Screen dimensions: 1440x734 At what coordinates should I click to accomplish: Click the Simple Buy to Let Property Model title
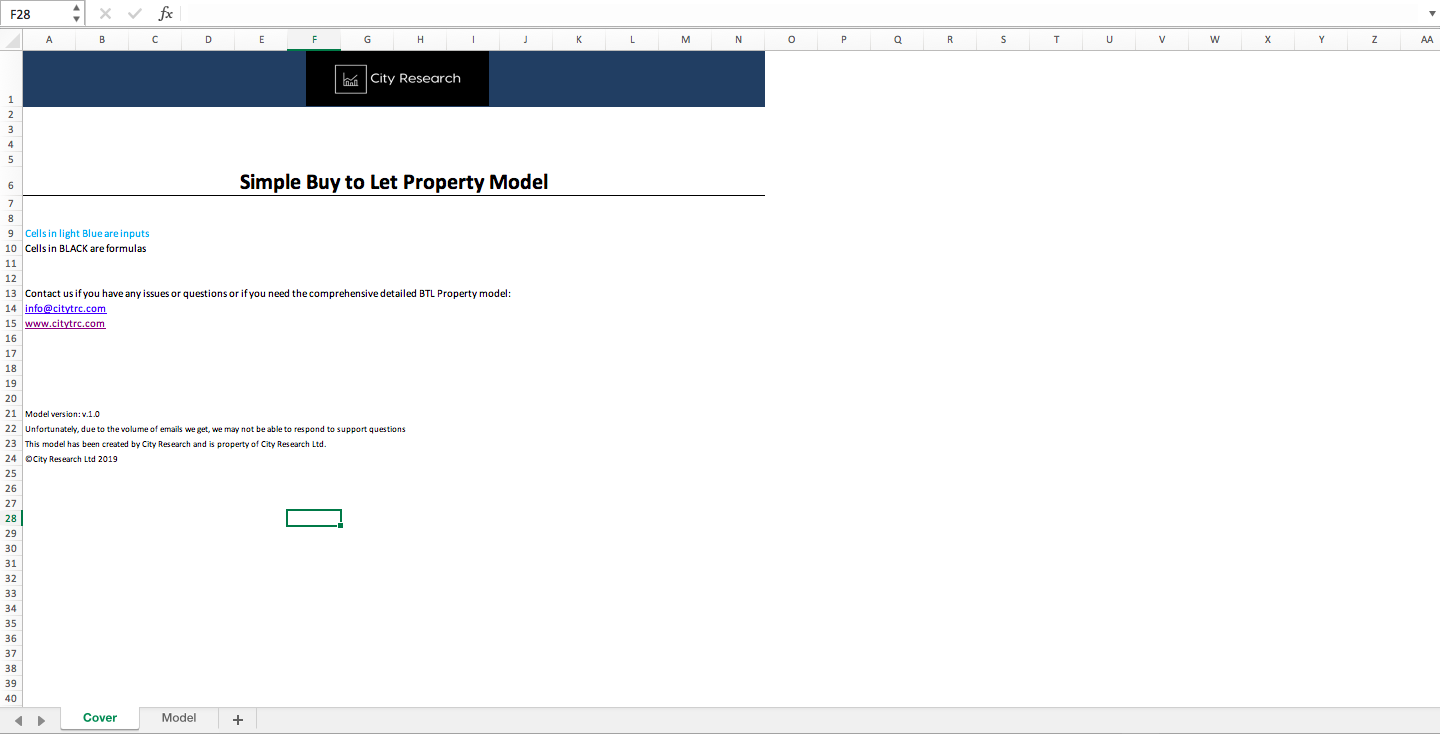click(x=394, y=182)
